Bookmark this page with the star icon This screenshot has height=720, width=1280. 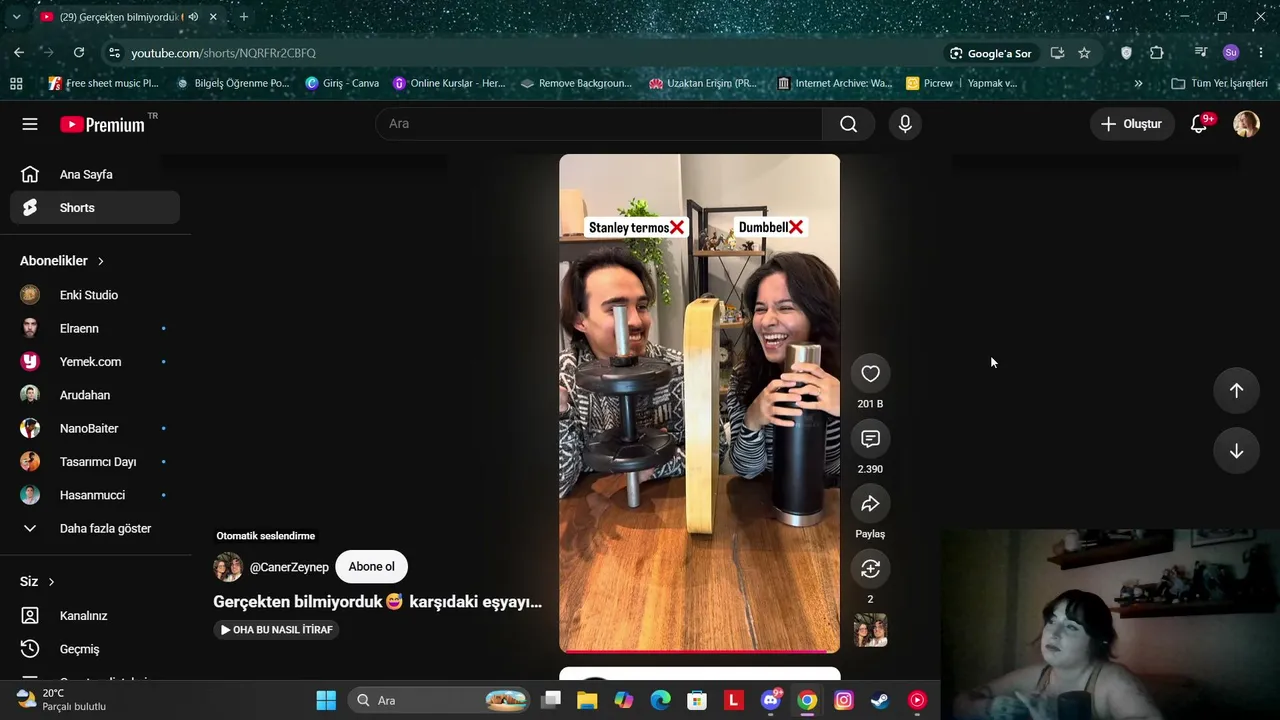tap(1084, 53)
